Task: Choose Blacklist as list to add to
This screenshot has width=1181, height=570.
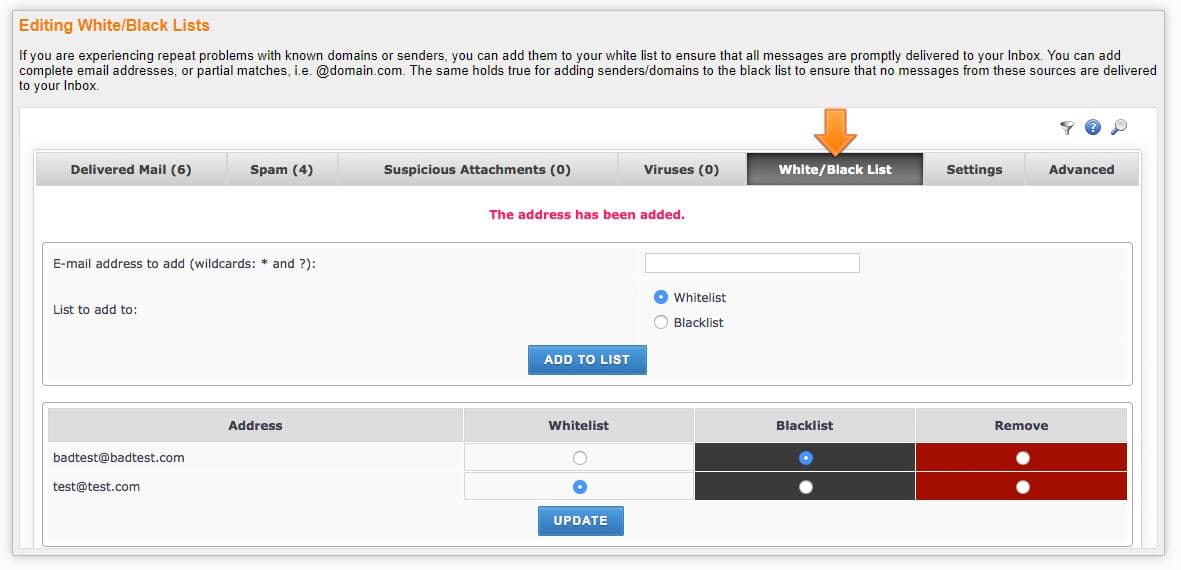Action: pyautogui.click(x=661, y=322)
